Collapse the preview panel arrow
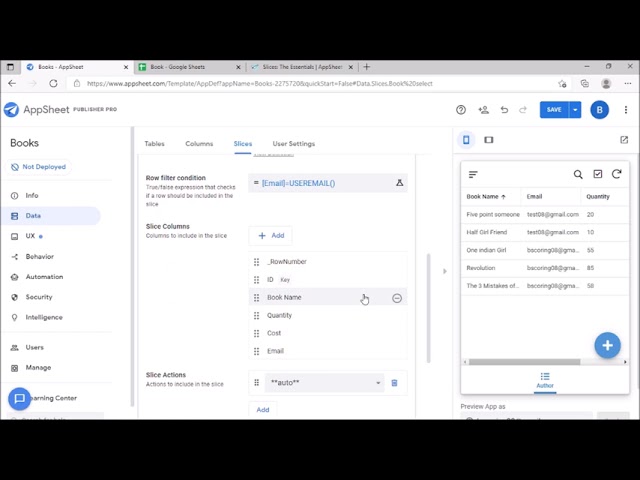 point(445,271)
